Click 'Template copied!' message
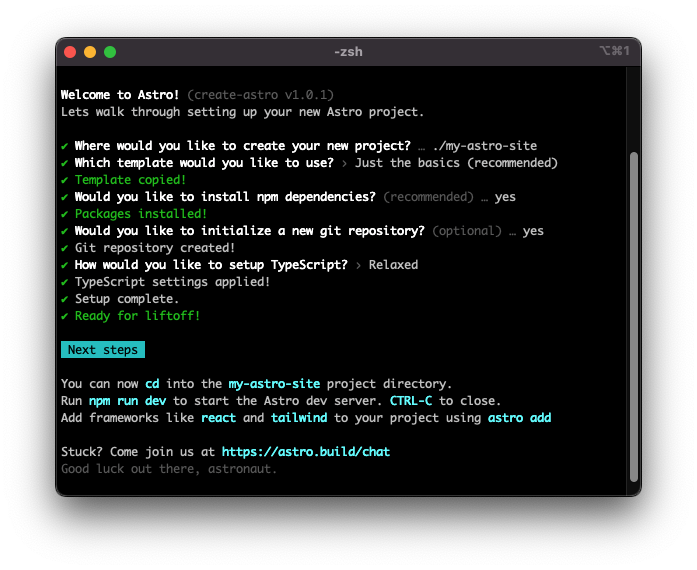Image resolution: width=697 pixels, height=570 pixels. tap(130, 180)
